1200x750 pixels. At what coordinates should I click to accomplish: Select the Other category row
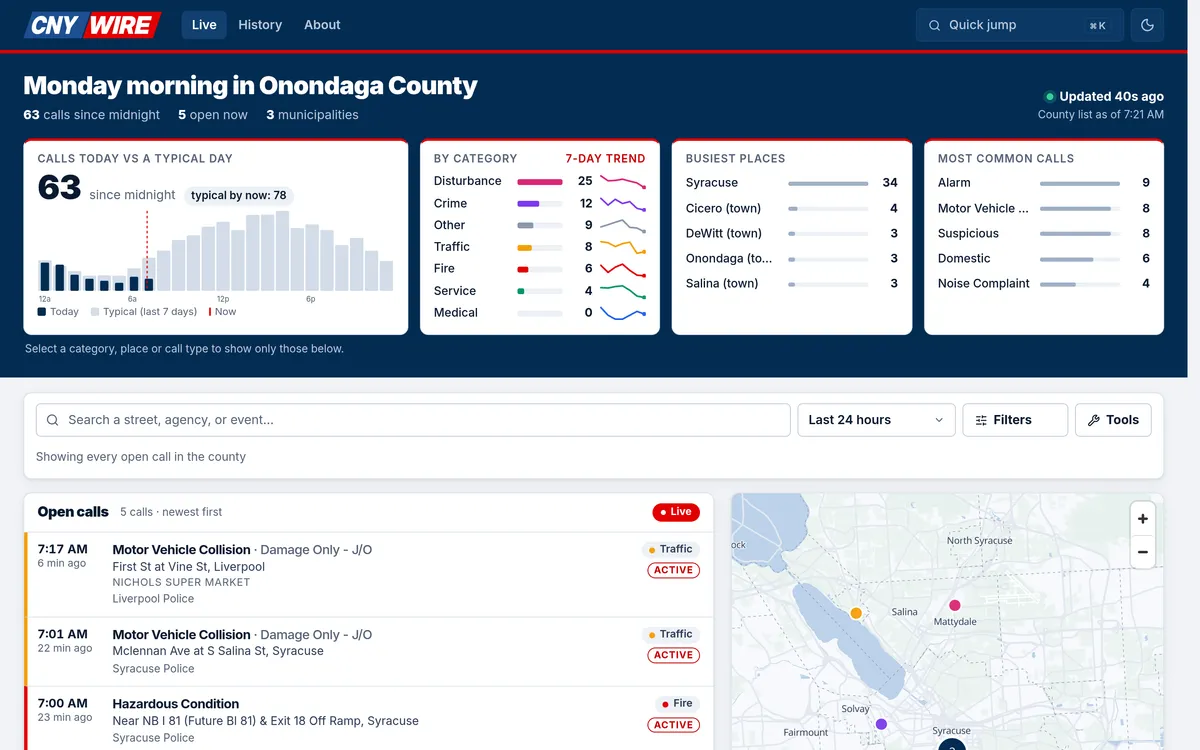pos(540,225)
